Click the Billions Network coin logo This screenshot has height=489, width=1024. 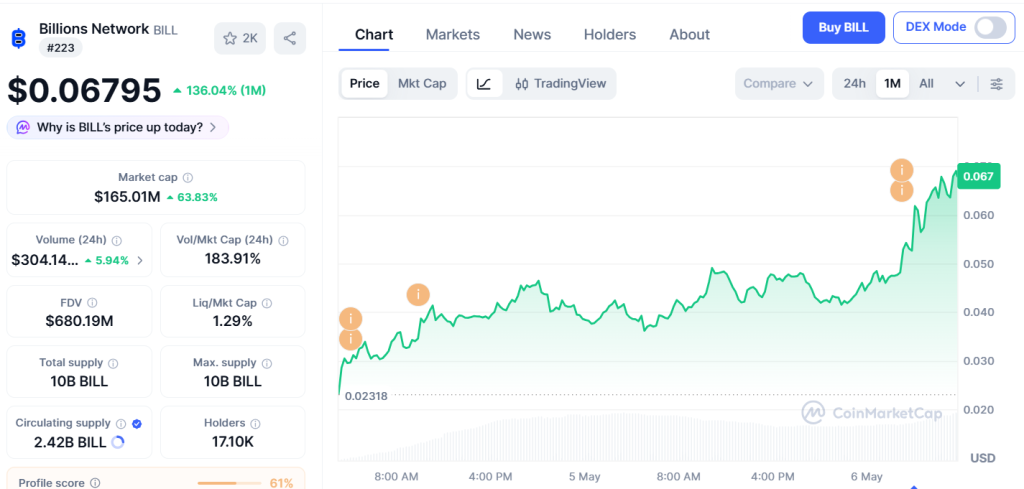[x=19, y=39]
